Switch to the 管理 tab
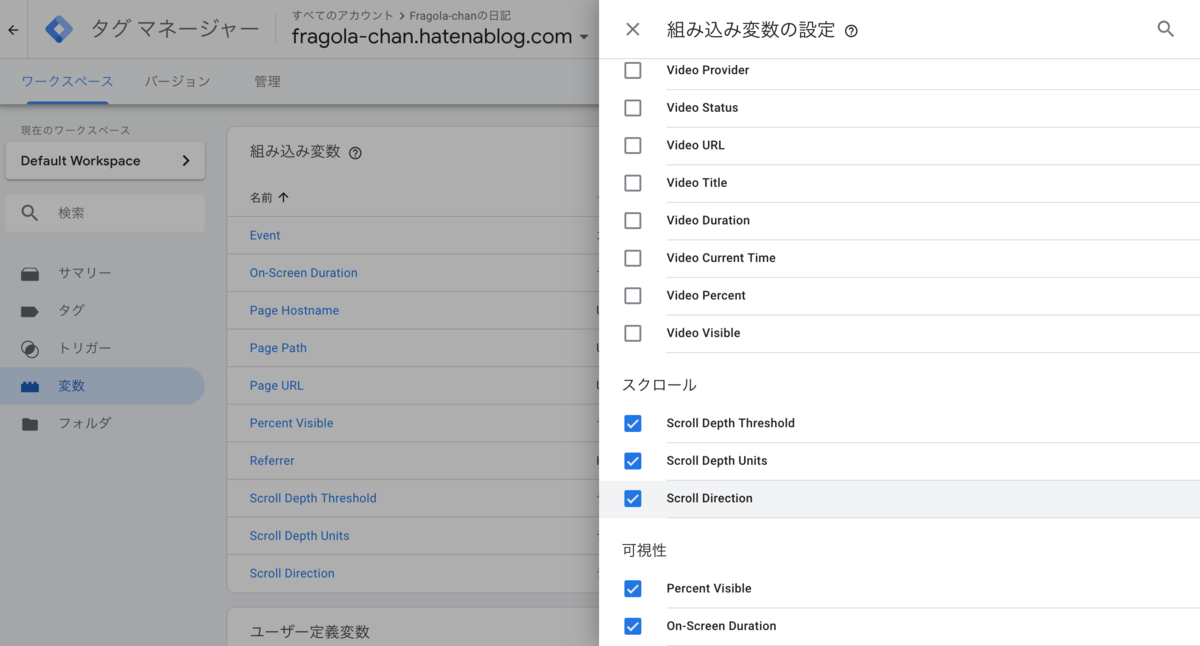Screen dimensions: 1200x646 coord(267,82)
